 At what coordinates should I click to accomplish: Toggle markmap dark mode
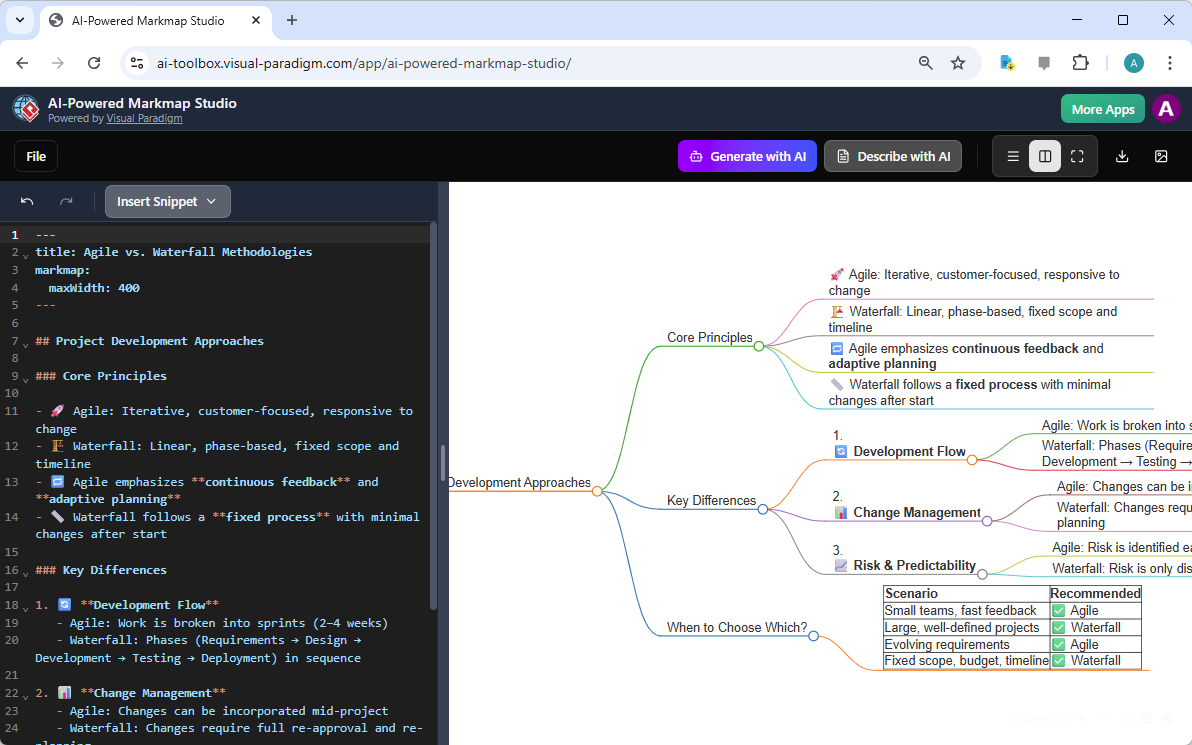point(1170,719)
